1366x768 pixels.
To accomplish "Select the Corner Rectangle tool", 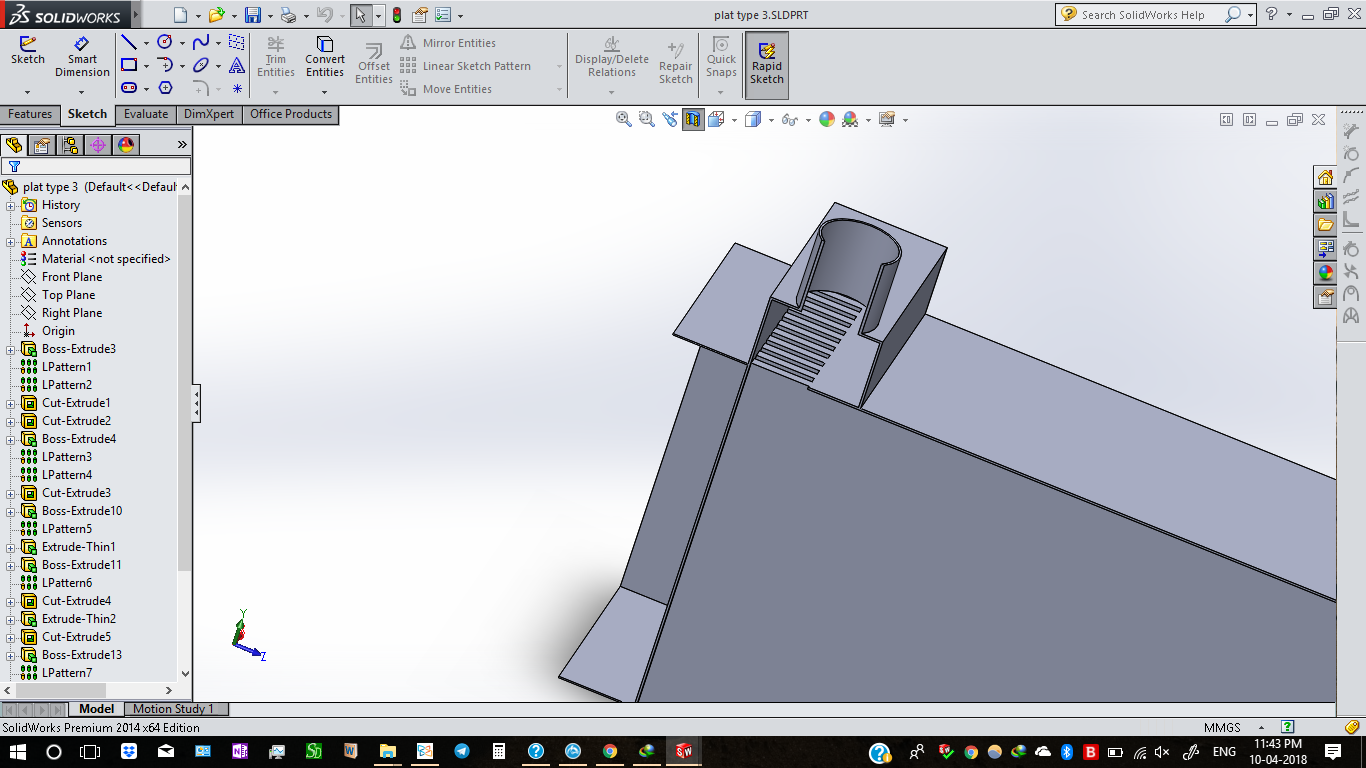I will tap(129, 65).
